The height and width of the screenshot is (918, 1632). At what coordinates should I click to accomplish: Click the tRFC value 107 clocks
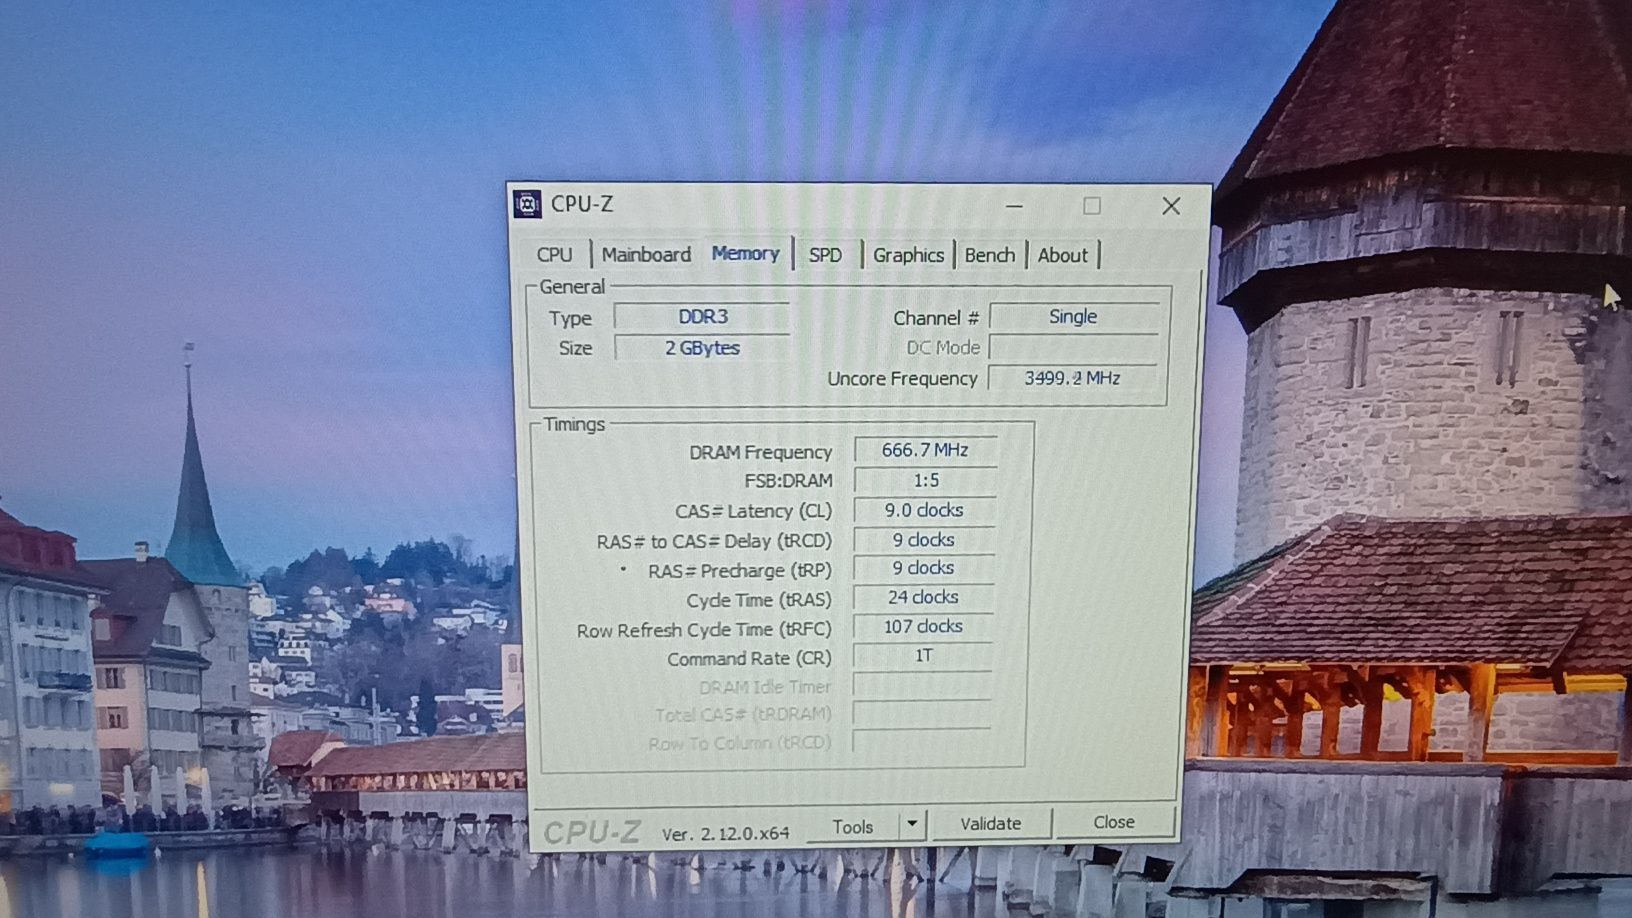[x=923, y=626]
